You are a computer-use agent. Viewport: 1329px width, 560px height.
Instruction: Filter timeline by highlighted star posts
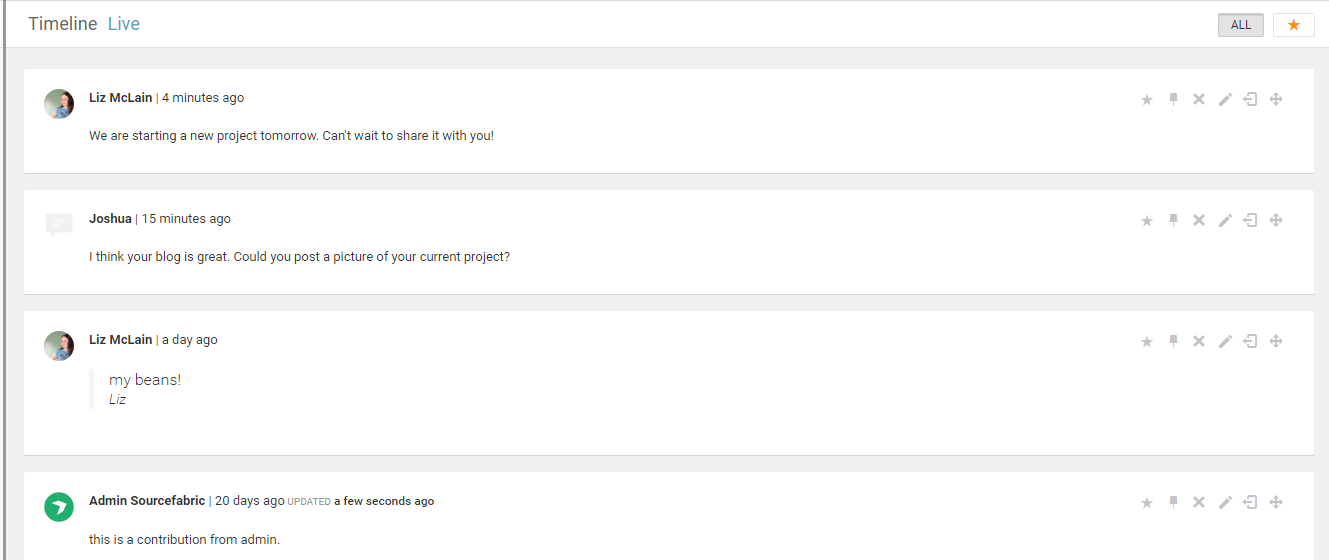click(1293, 25)
